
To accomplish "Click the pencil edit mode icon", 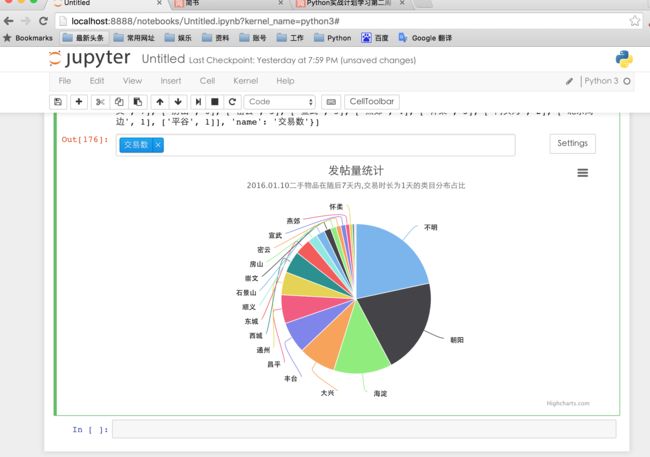I will [x=570, y=81].
